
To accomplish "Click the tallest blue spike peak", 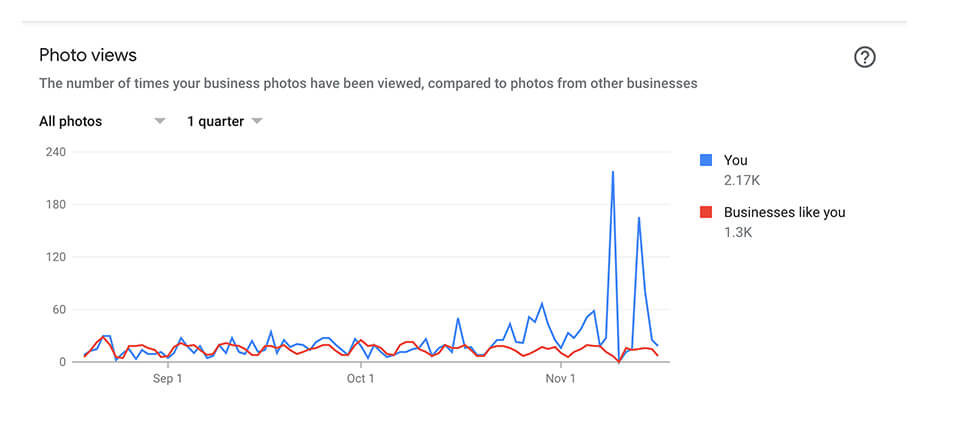I will click(612, 172).
